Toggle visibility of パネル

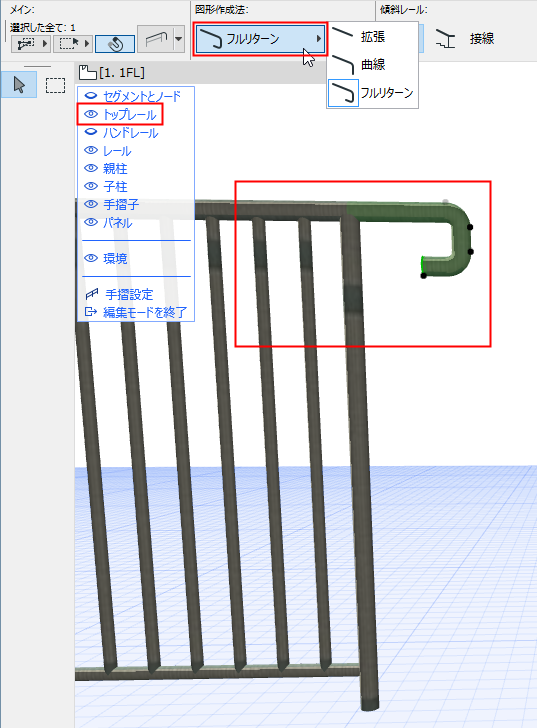pyautogui.click(x=91, y=222)
